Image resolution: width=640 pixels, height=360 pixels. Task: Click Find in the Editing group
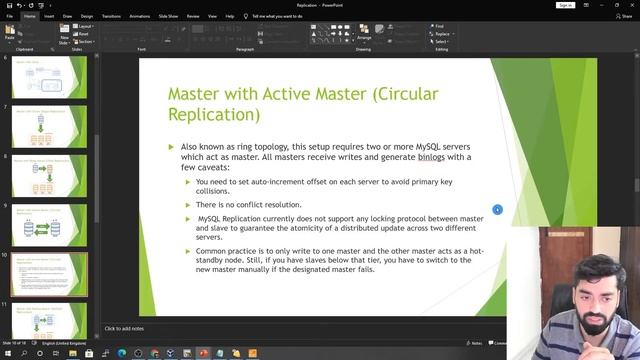tap(437, 26)
